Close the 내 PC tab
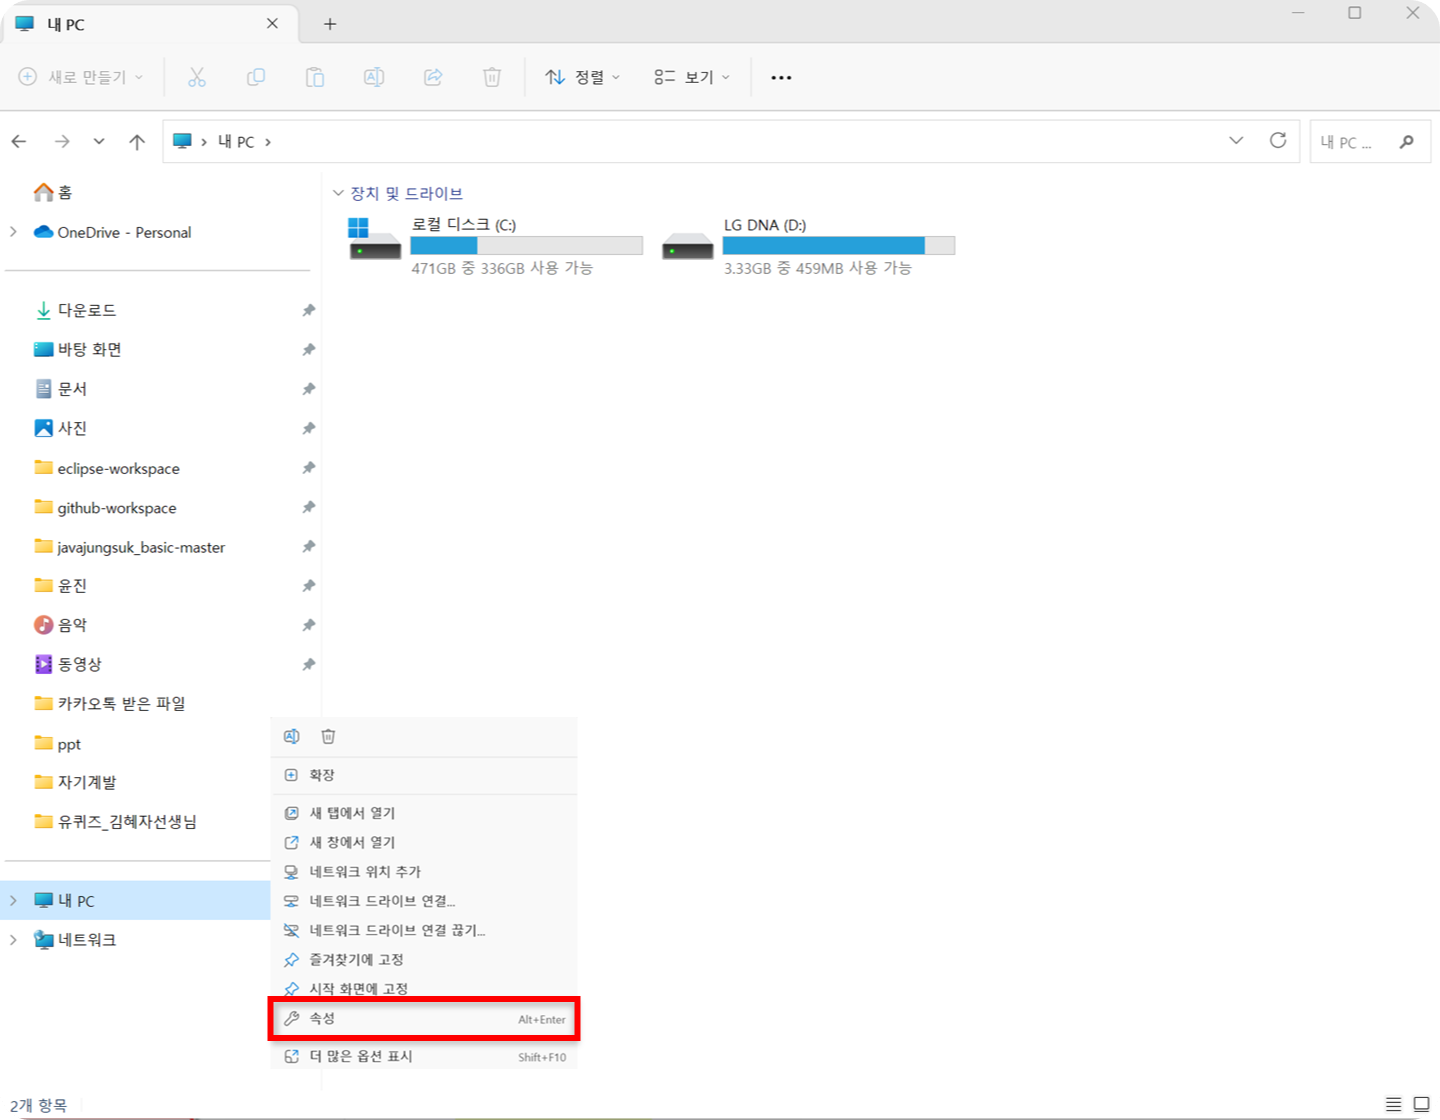 [x=272, y=23]
